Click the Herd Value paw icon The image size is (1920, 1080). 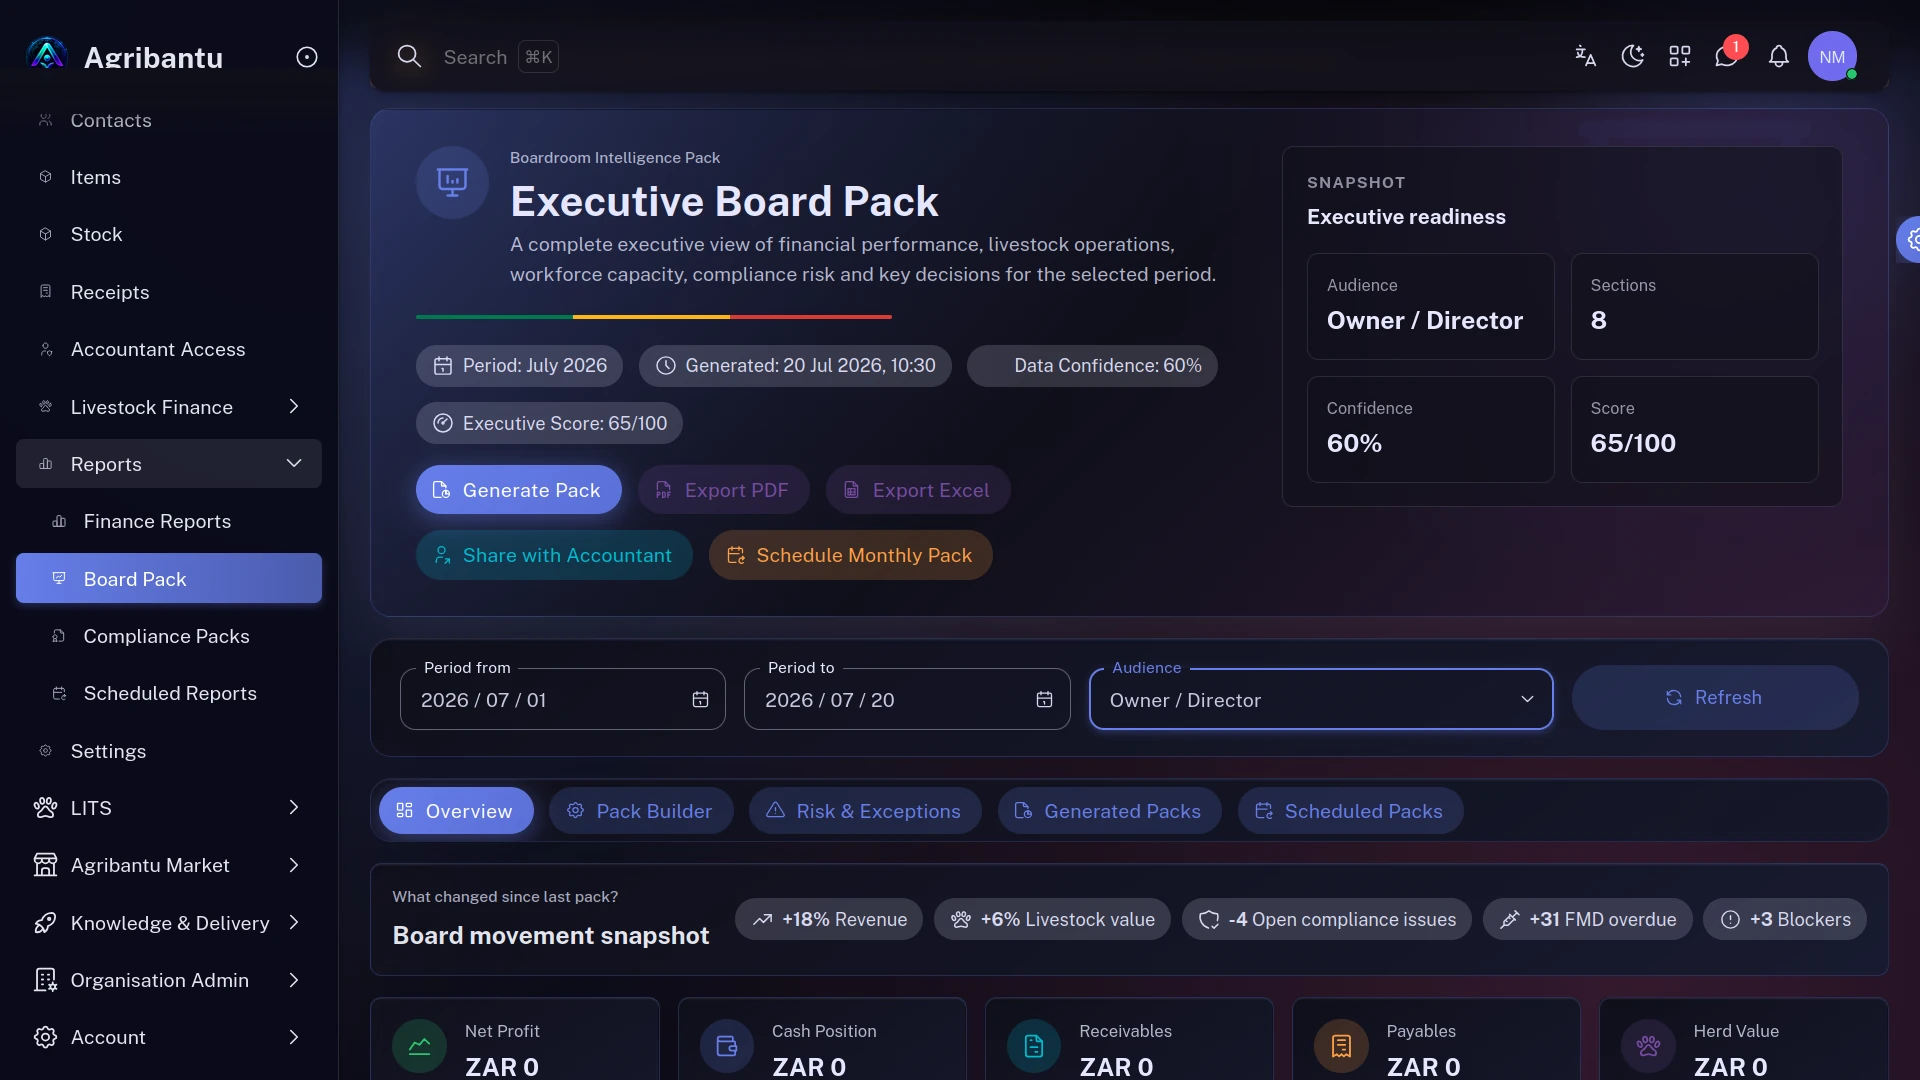1648,1046
